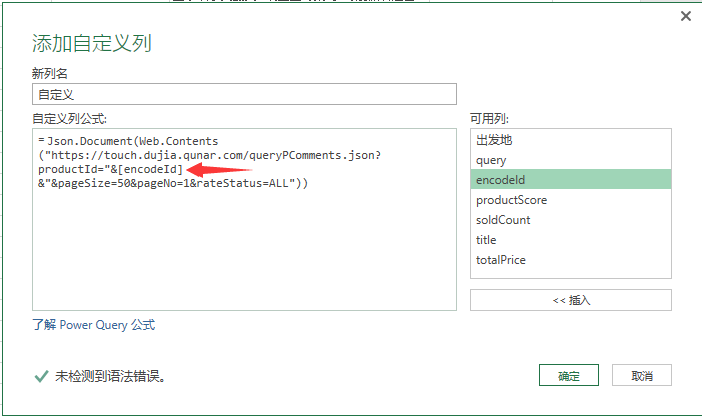The height and width of the screenshot is (416, 702).
Task: Click the new column name field
Action: click(x=244, y=96)
